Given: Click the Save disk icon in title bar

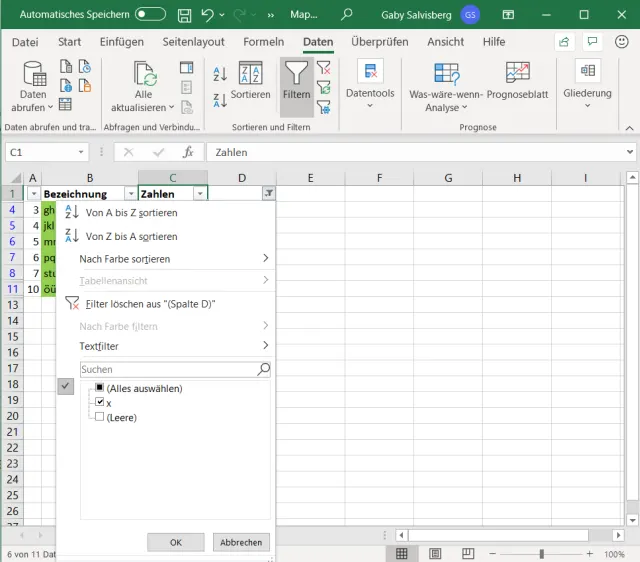Looking at the screenshot, I should point(184,15).
